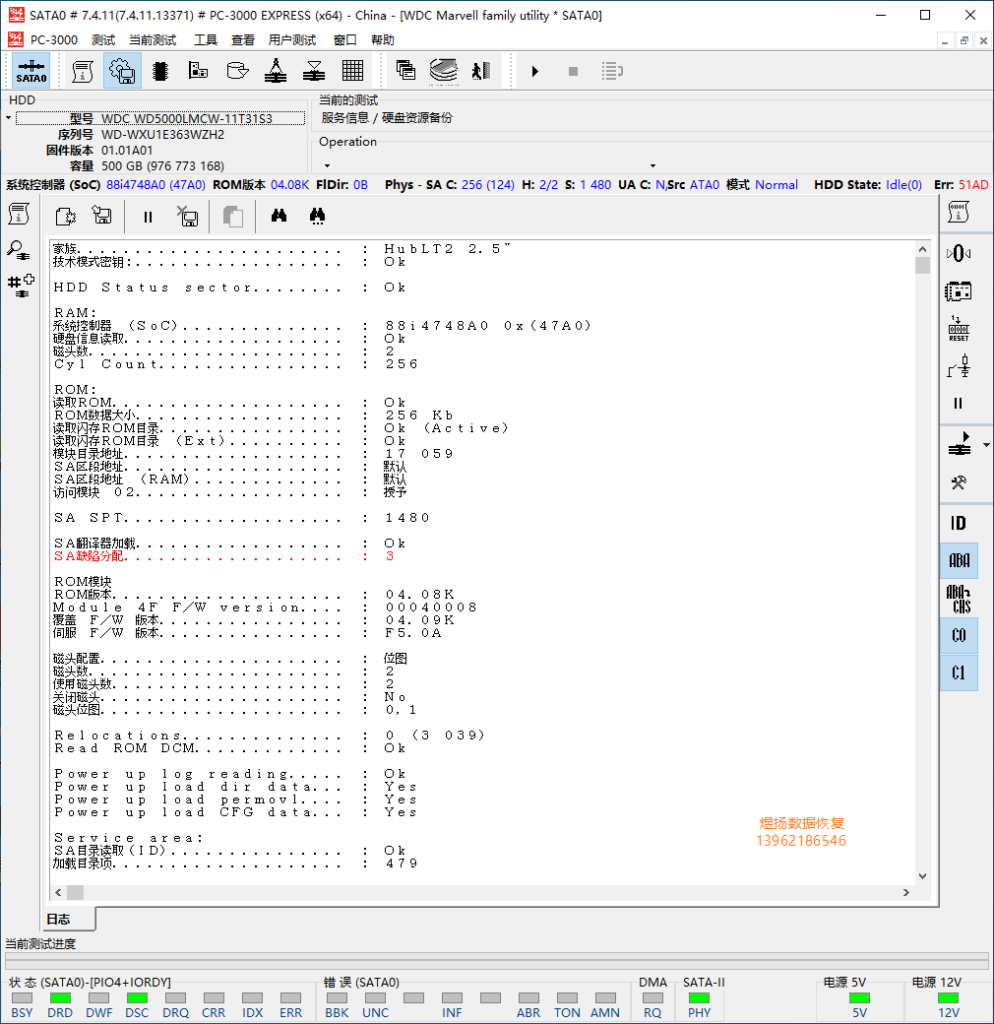Click the left sidebar hash plus icon
The height and width of the screenshot is (1024, 994).
[20, 285]
